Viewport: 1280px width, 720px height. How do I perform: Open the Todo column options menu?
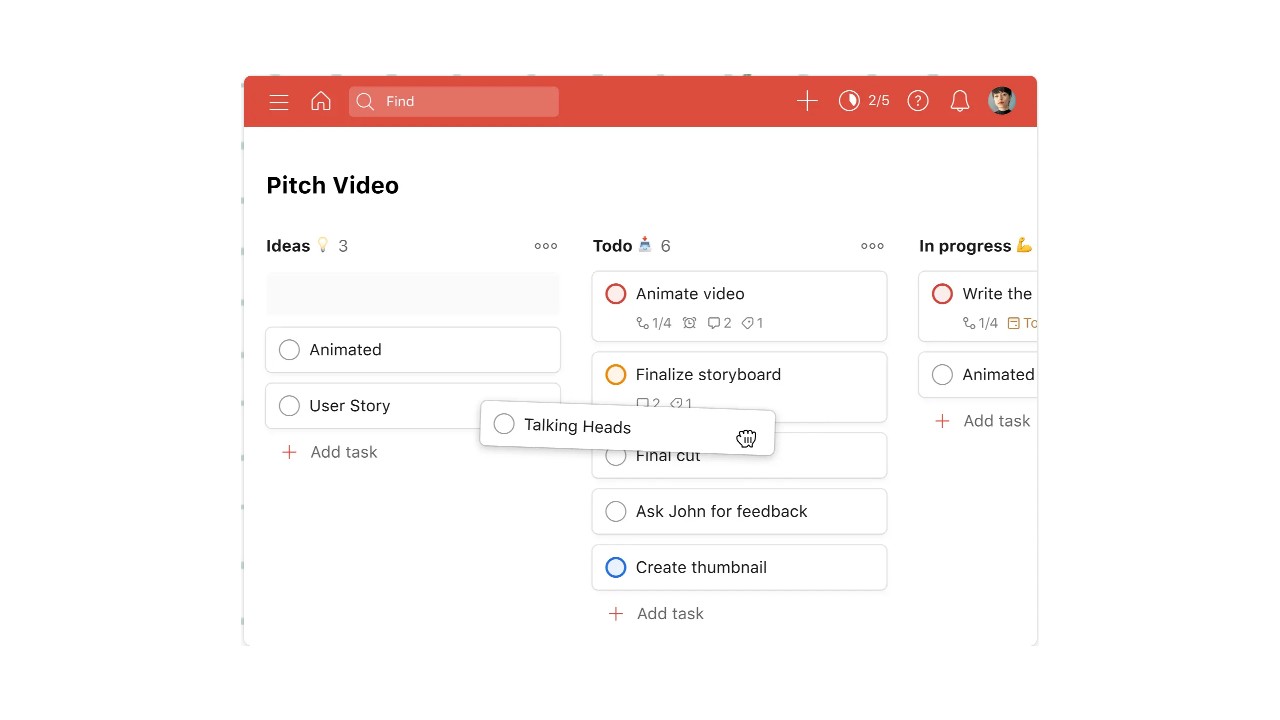click(872, 245)
